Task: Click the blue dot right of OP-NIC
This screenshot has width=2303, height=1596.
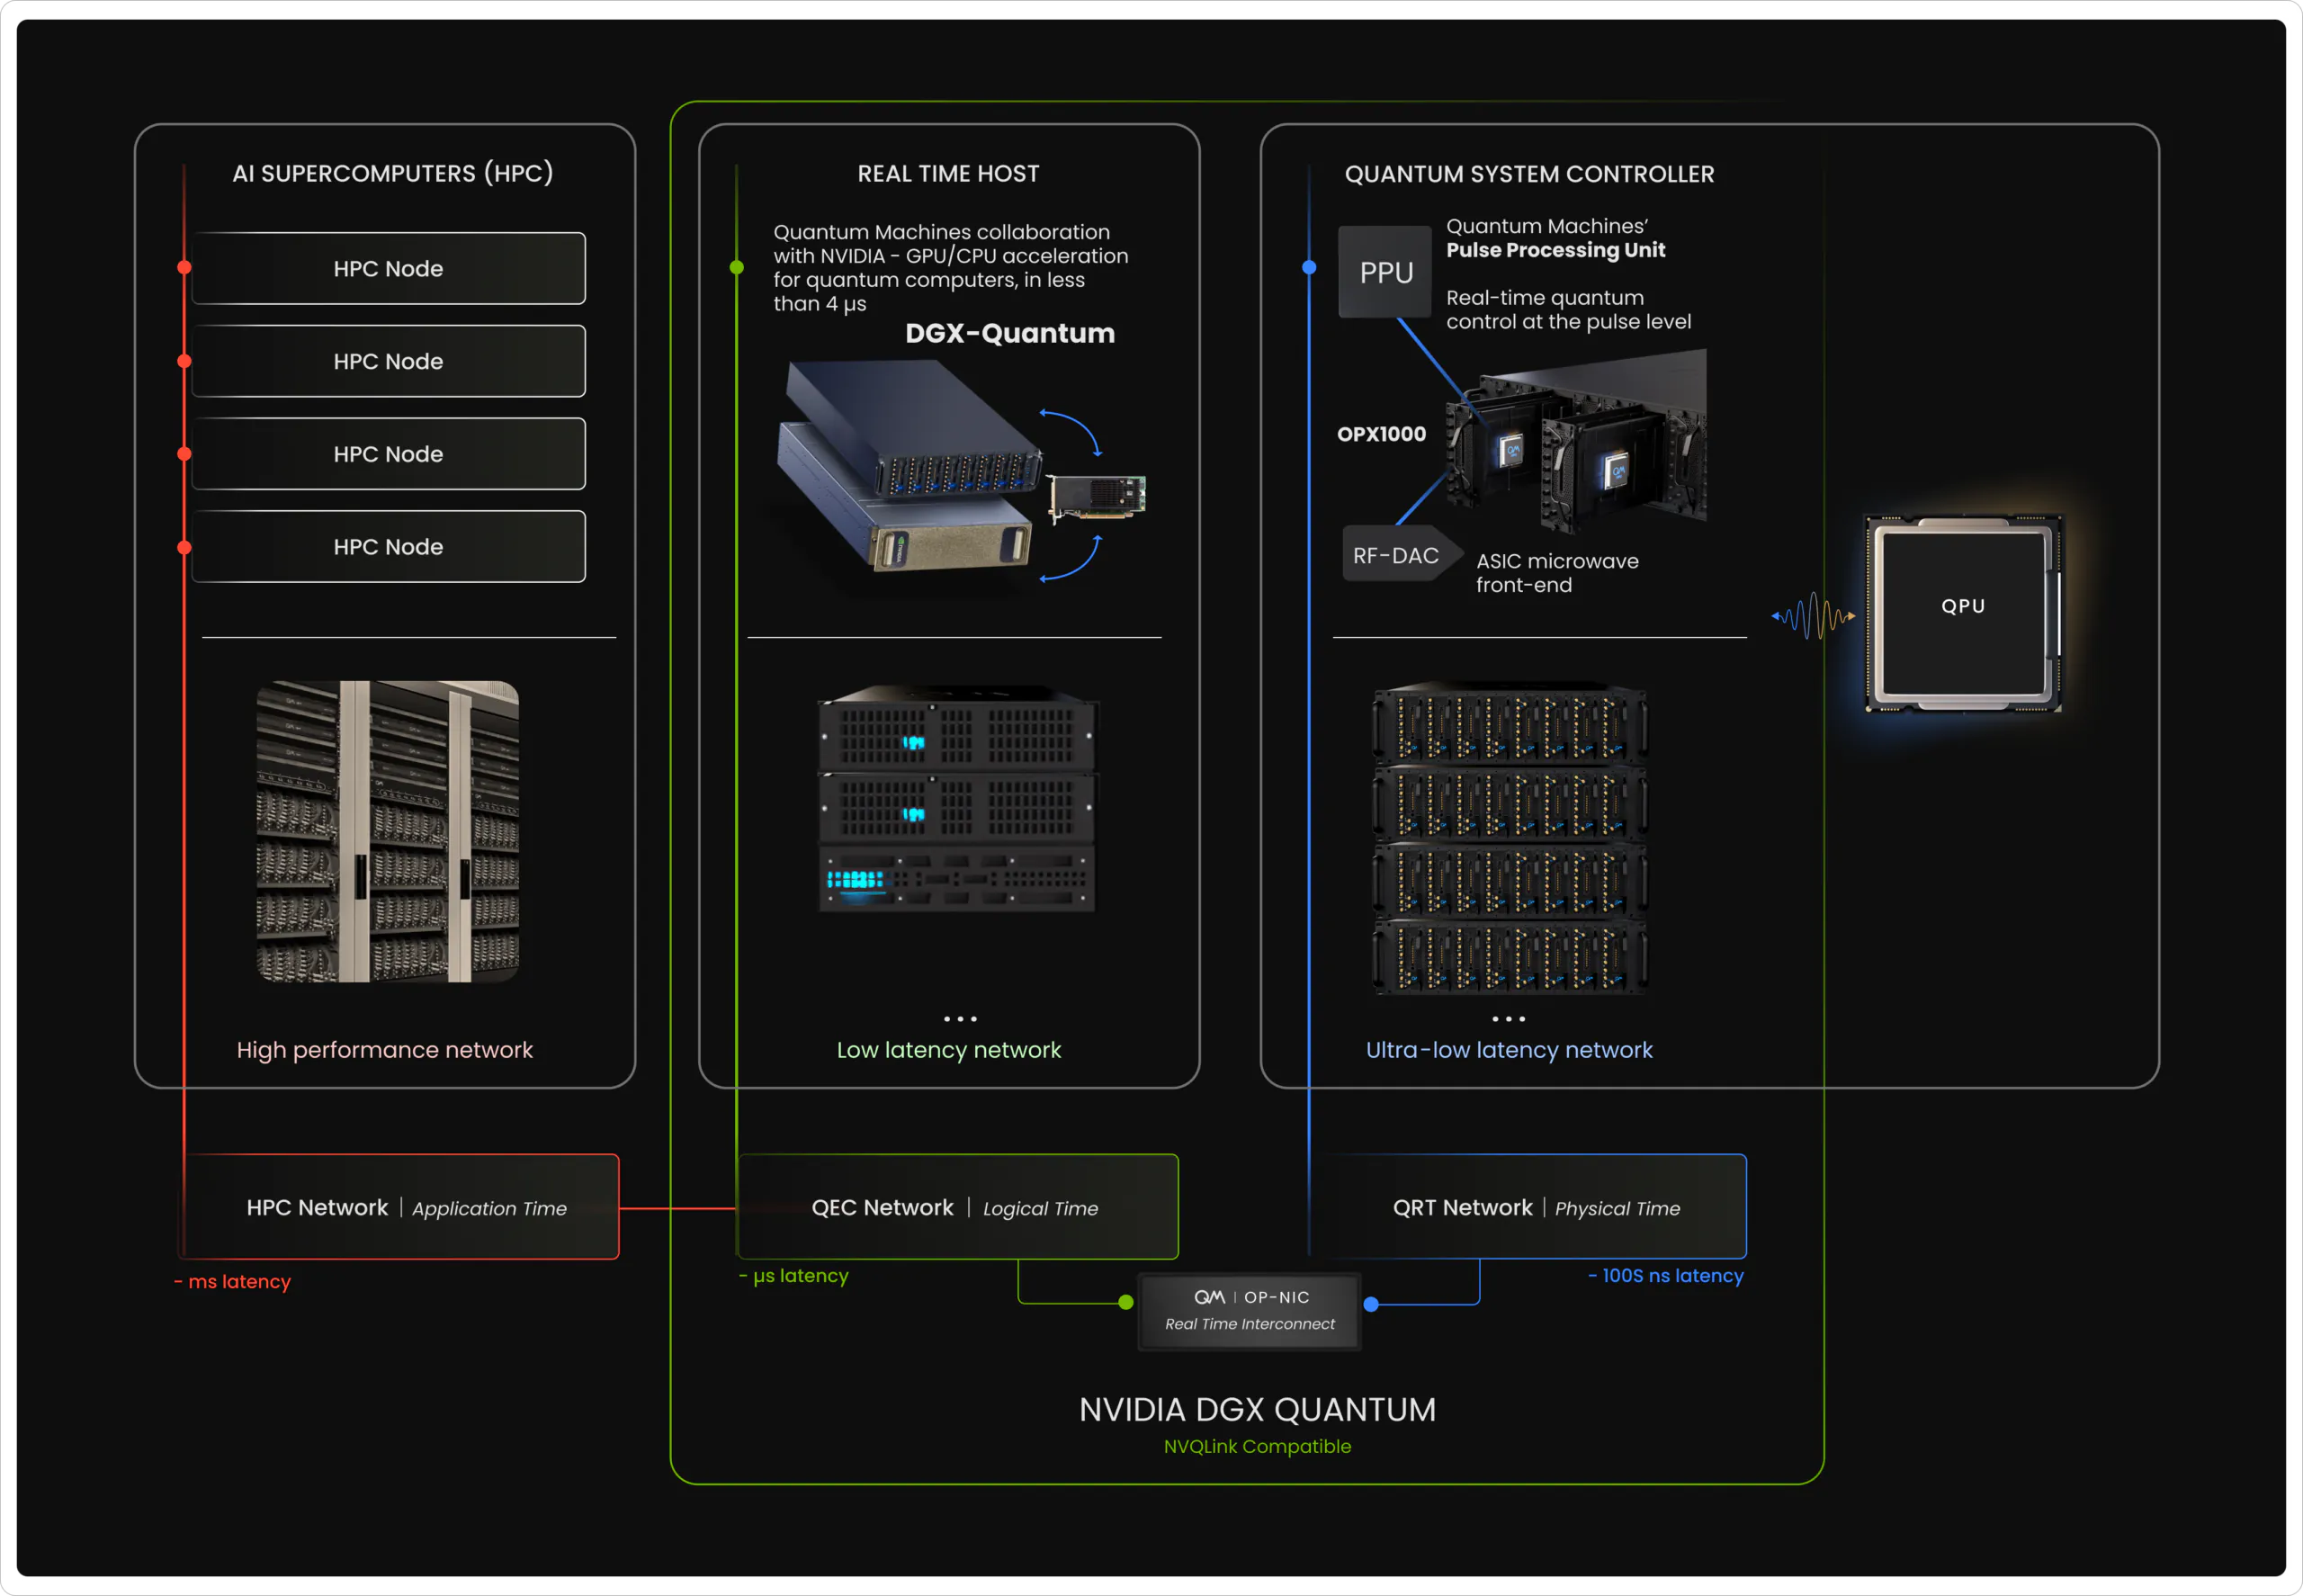Action: coord(1371,1304)
